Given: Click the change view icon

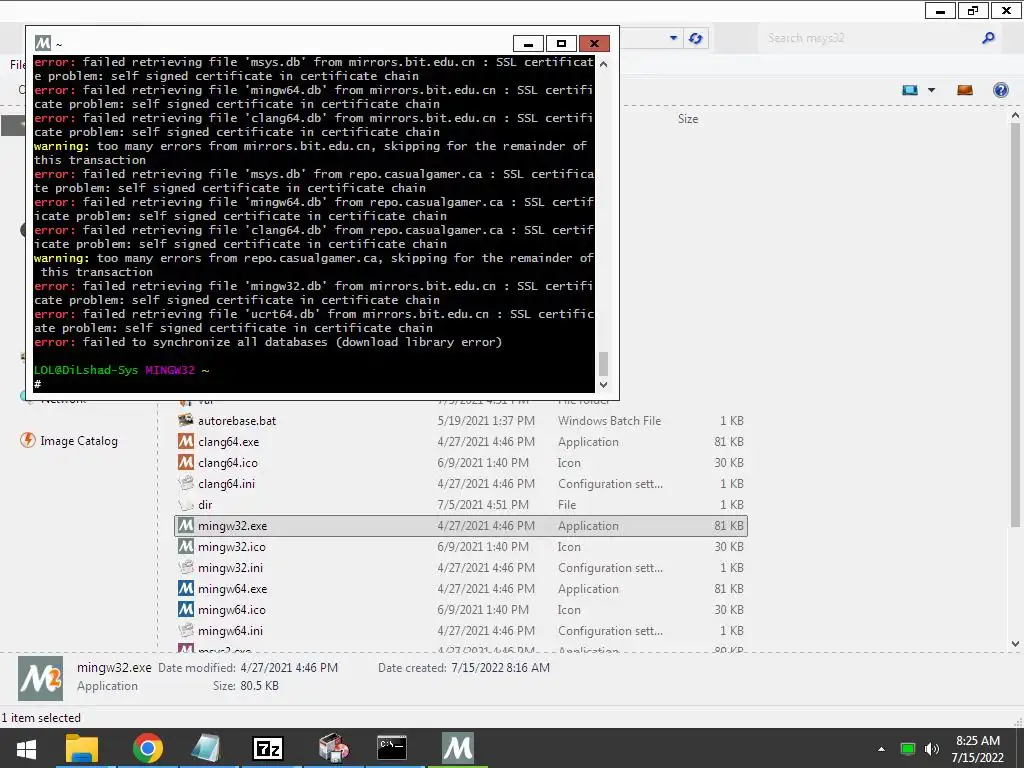Looking at the screenshot, I should [910, 90].
